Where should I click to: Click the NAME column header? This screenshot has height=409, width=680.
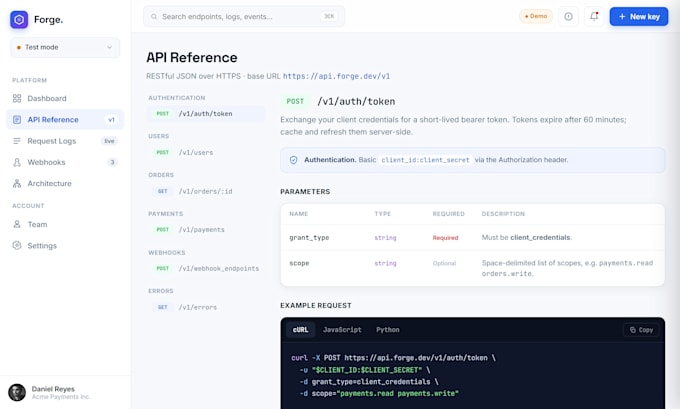(298, 214)
